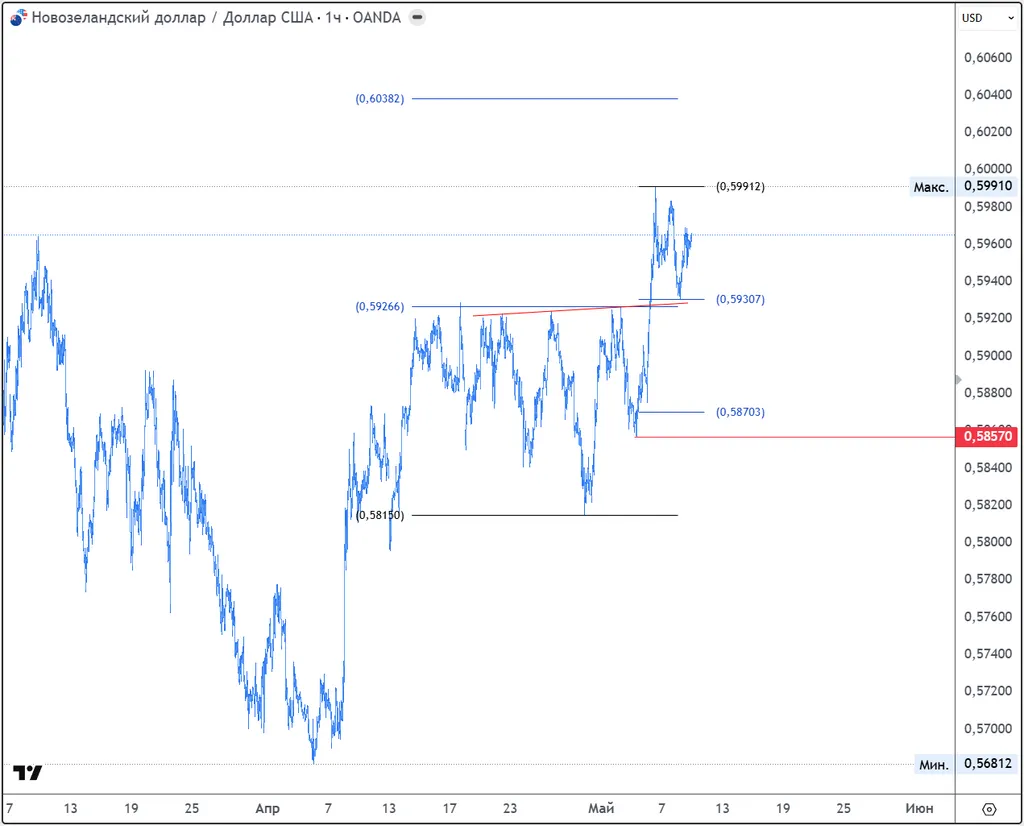Screen dimensions: 1024x826
Task: Click the 0,59910 maximum price value
Action: pos(987,186)
